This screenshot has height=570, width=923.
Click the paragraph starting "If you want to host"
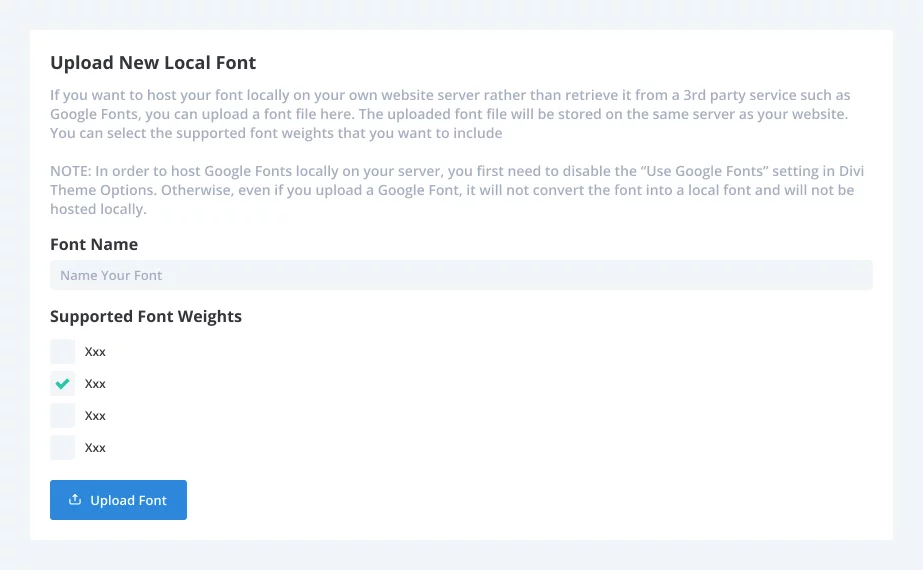[450, 114]
